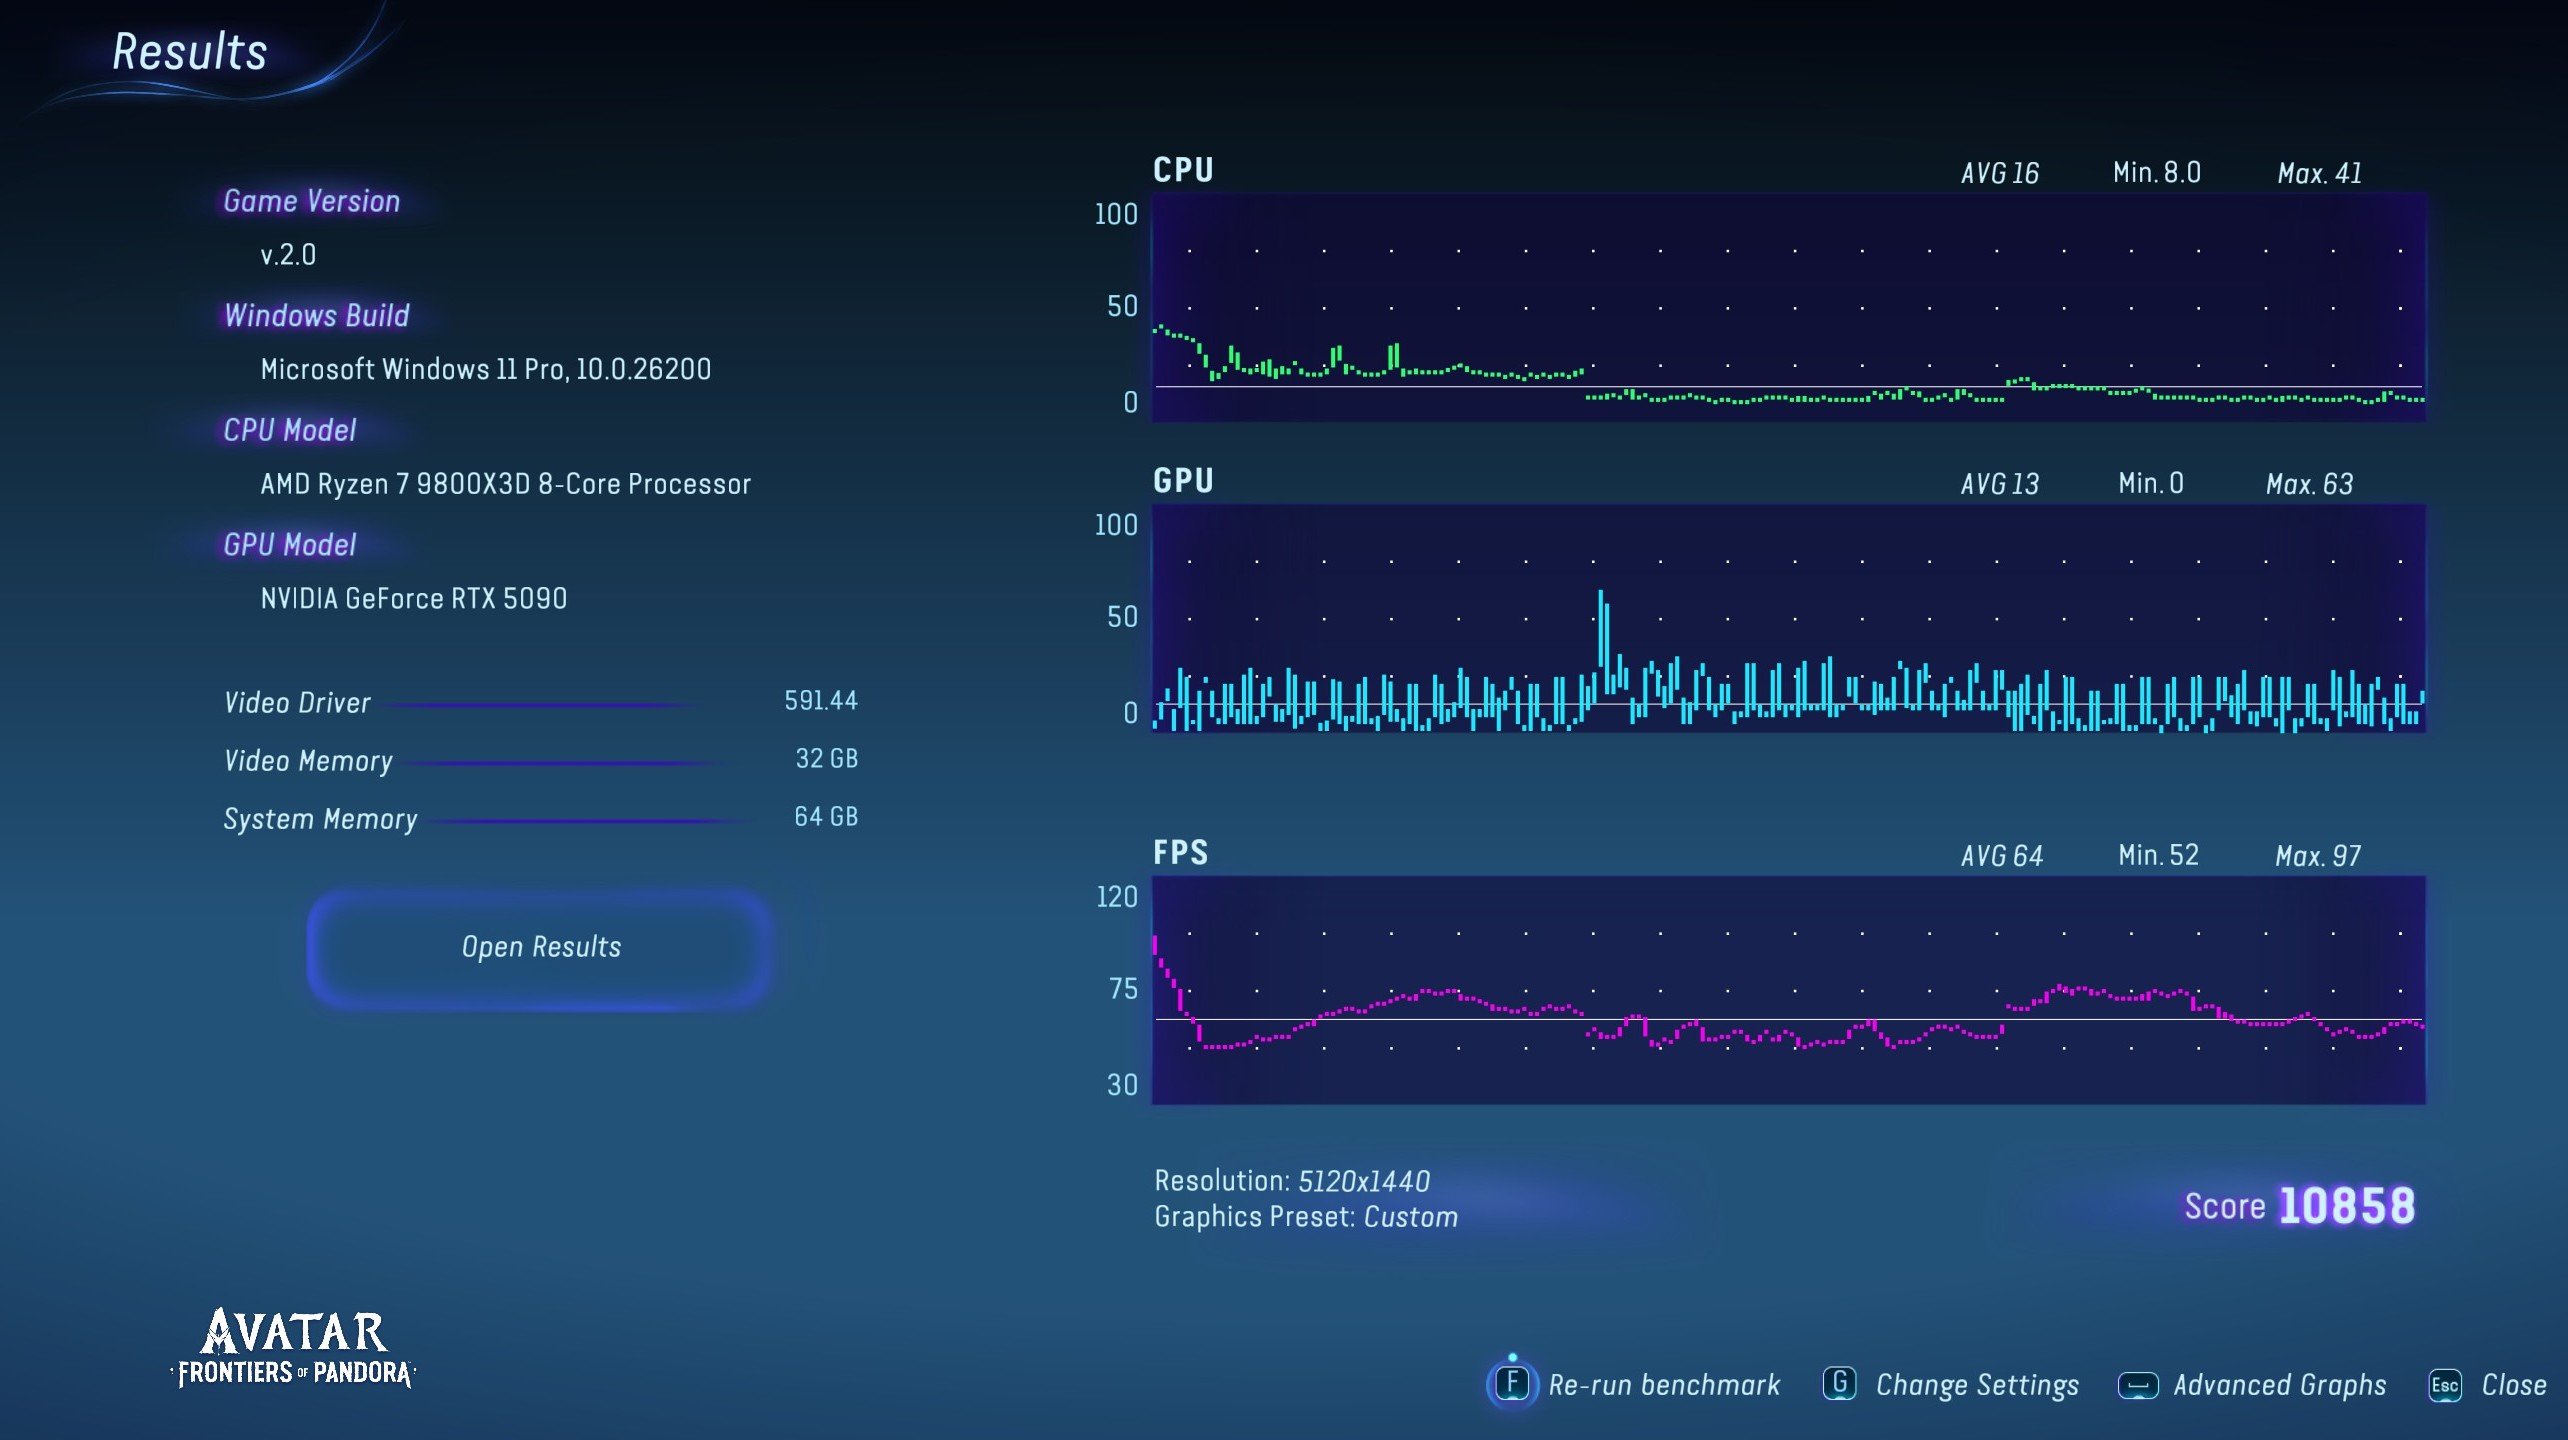Click the Results page title
This screenshot has height=1440, width=2568.
click(x=189, y=52)
